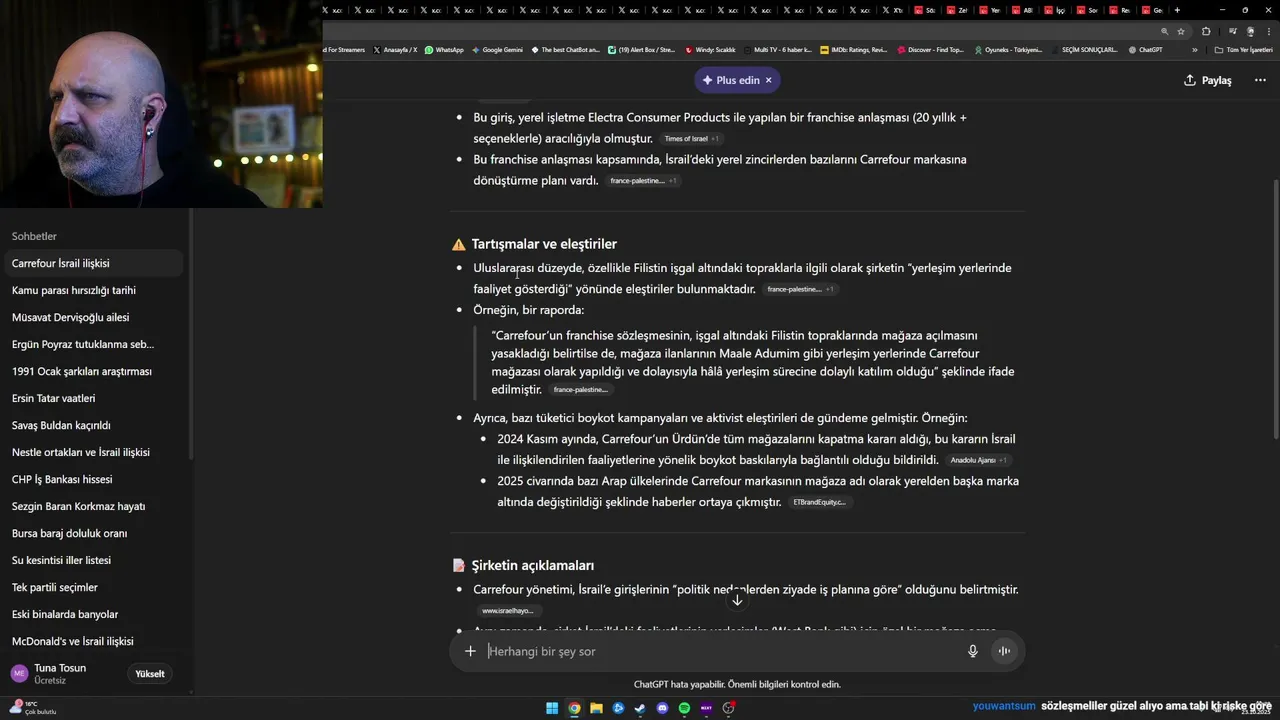The image size is (1280, 720).
Task: Open the Tuna Tosun account menu
Action: [x=60, y=674]
